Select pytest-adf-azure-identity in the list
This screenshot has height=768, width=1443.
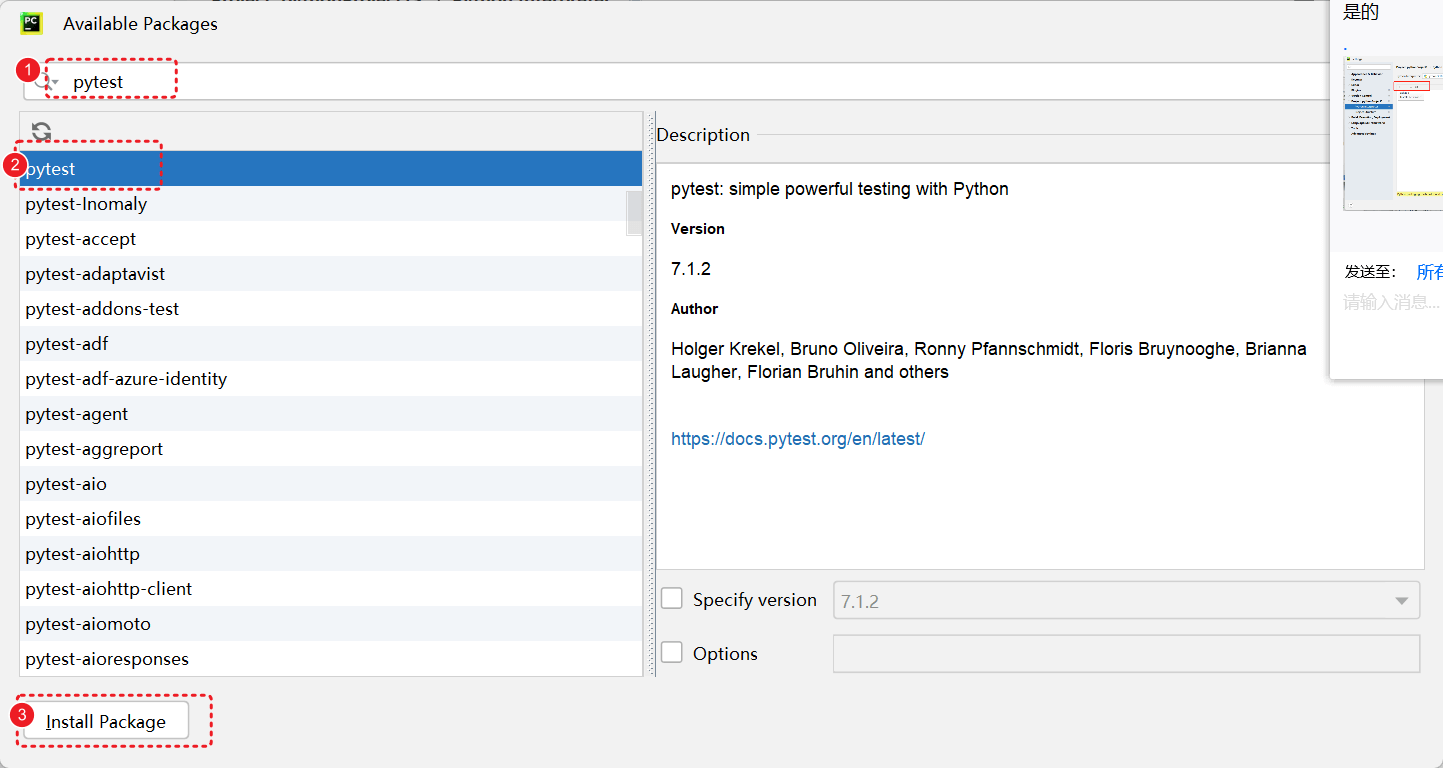[x=330, y=379]
